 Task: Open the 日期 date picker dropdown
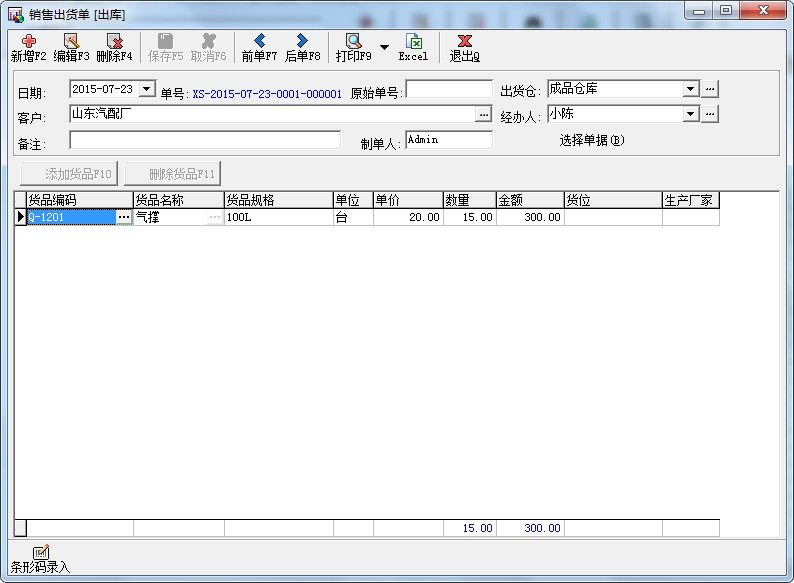(147, 89)
